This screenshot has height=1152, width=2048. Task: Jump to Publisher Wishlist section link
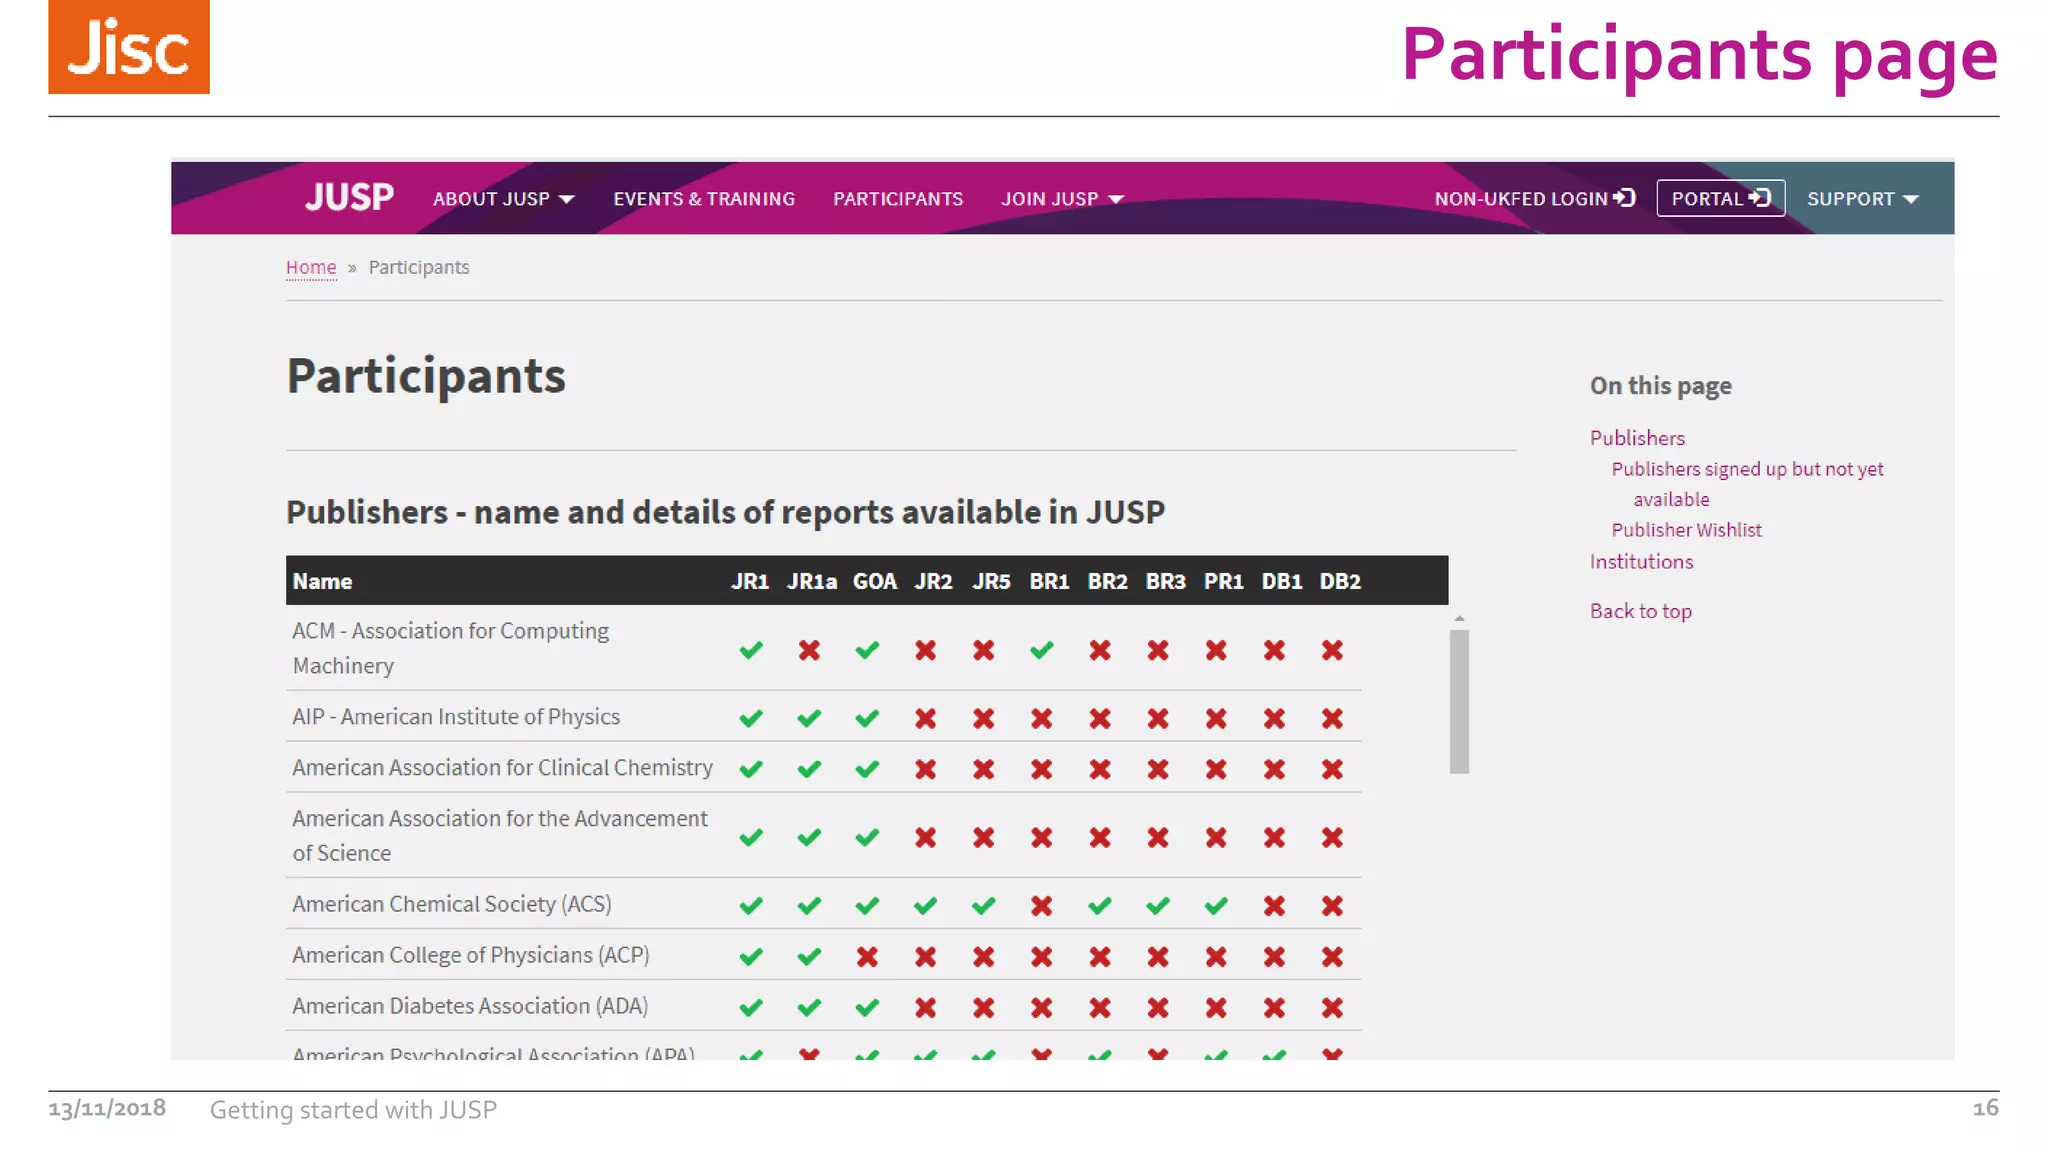1686,530
